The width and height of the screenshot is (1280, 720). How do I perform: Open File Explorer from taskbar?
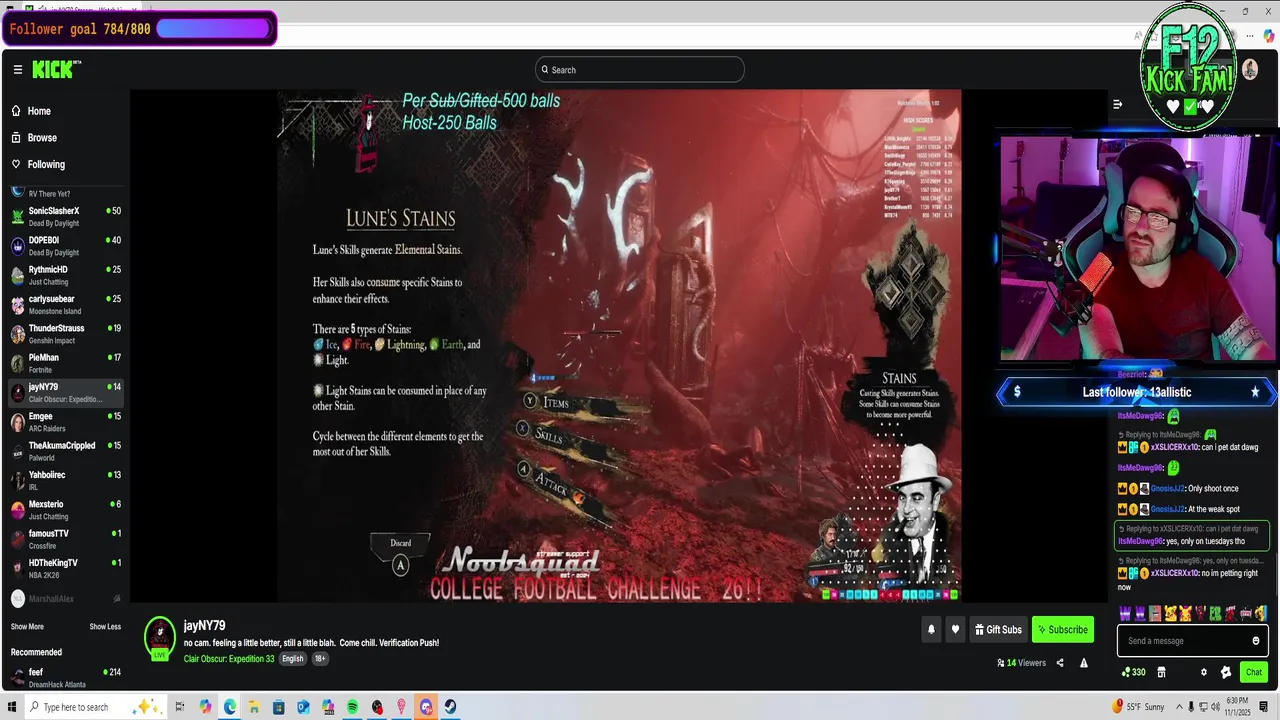click(x=254, y=707)
